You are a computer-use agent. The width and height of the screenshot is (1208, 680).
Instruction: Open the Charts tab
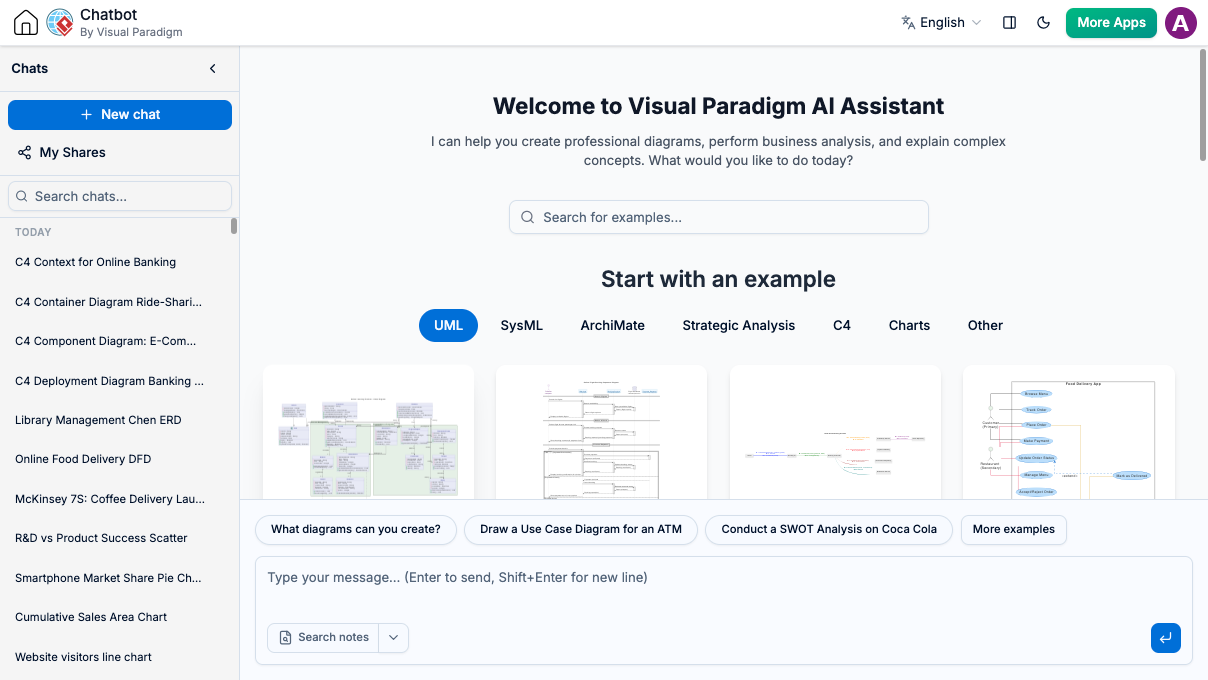910,326
